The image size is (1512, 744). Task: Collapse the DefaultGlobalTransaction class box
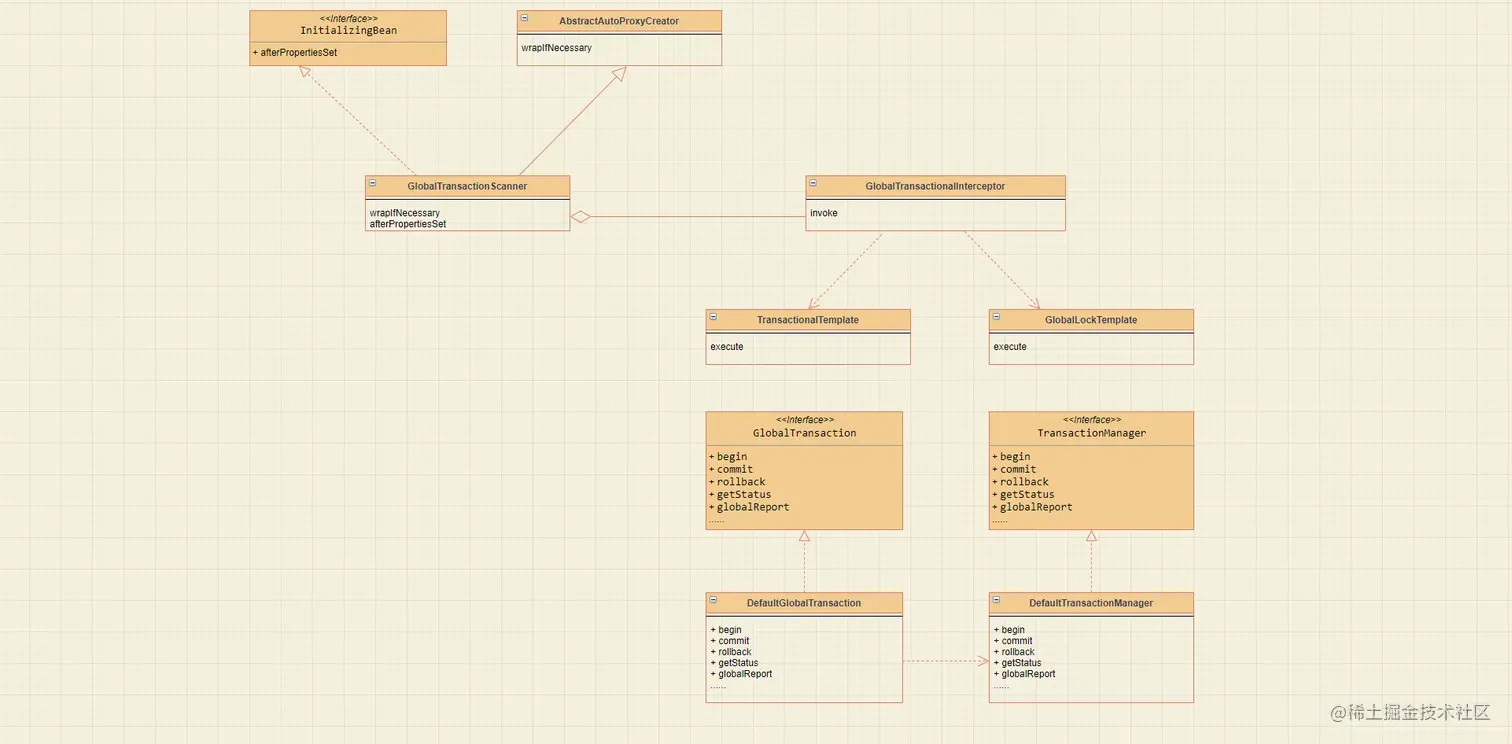pos(714,600)
